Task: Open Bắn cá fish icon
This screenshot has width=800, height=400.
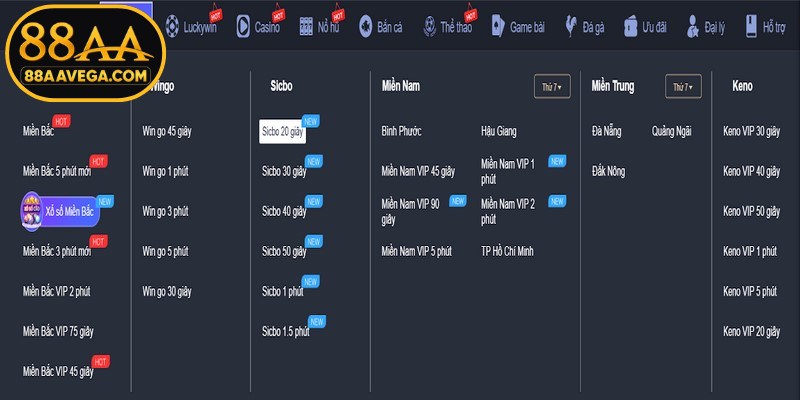Action: click(366, 27)
